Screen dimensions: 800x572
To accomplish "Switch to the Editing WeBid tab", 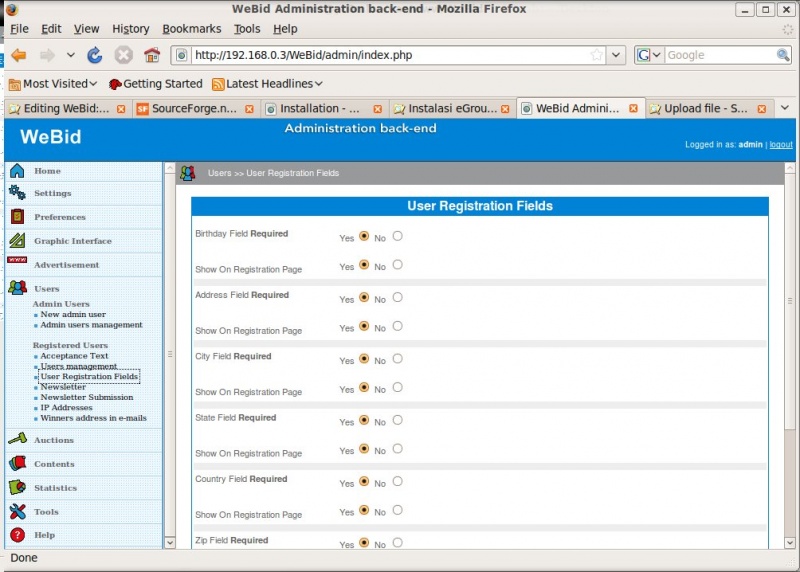I will (60, 108).
